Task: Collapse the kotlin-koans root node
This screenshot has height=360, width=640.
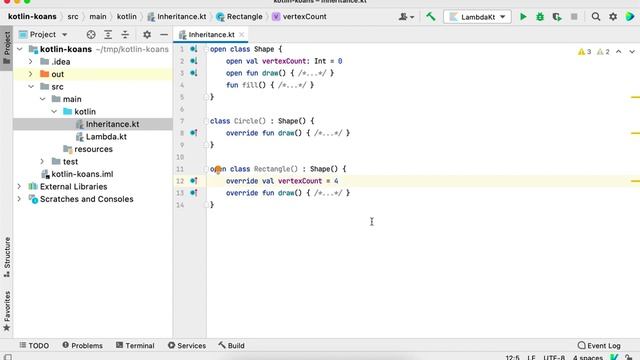Action: coord(20,49)
